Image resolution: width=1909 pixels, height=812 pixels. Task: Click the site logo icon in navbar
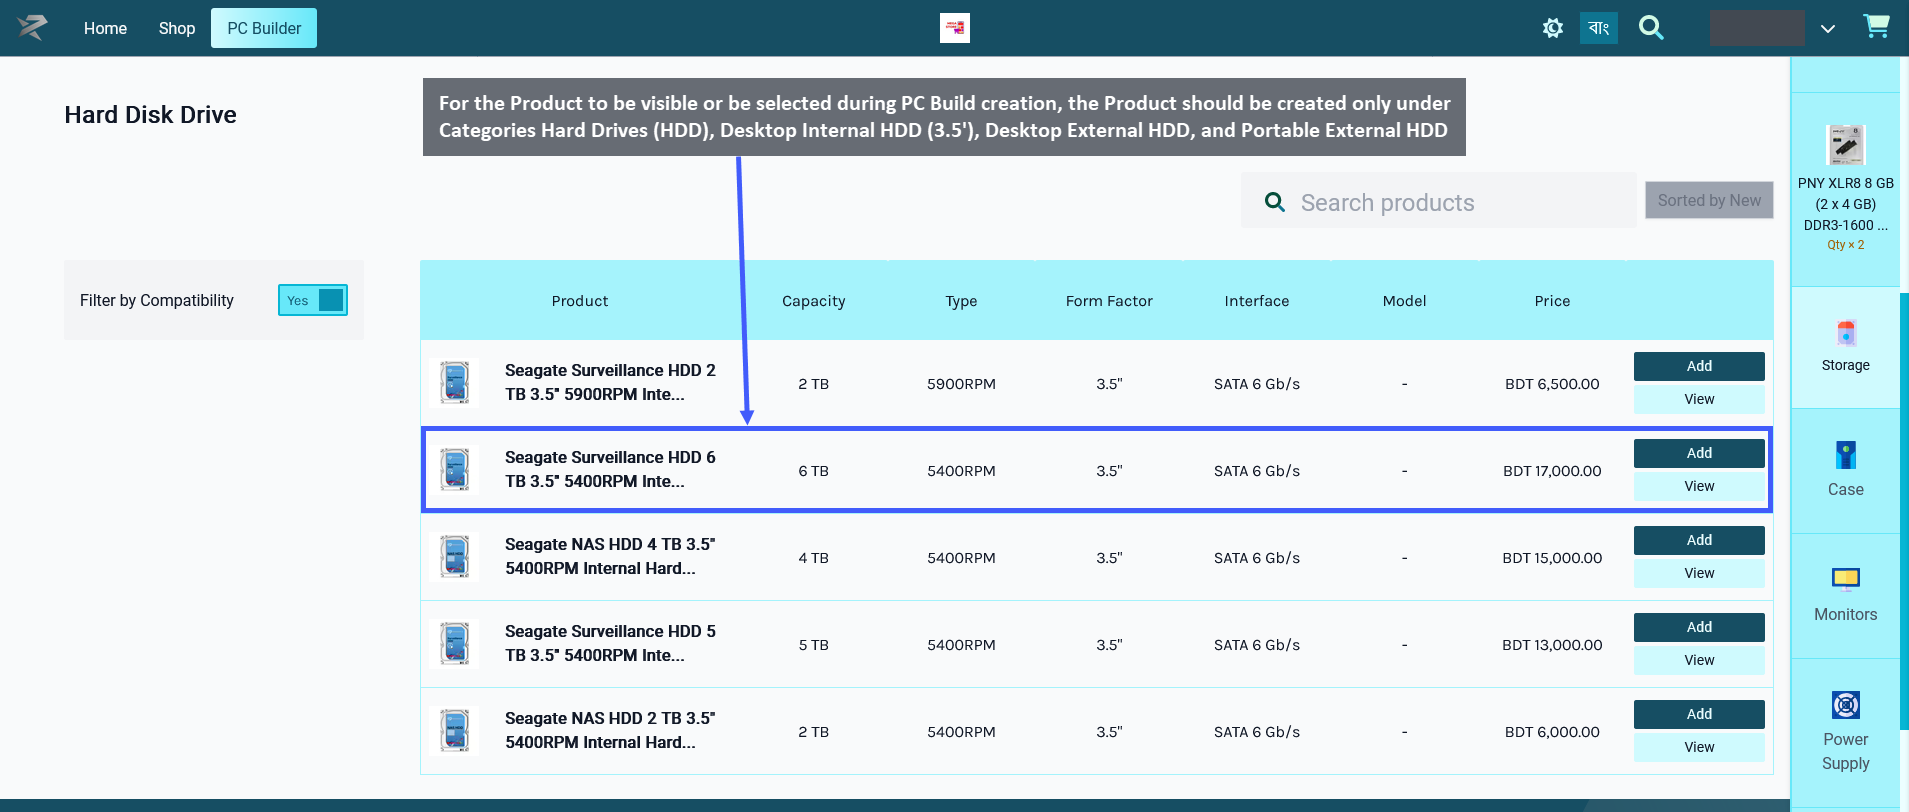[32, 28]
